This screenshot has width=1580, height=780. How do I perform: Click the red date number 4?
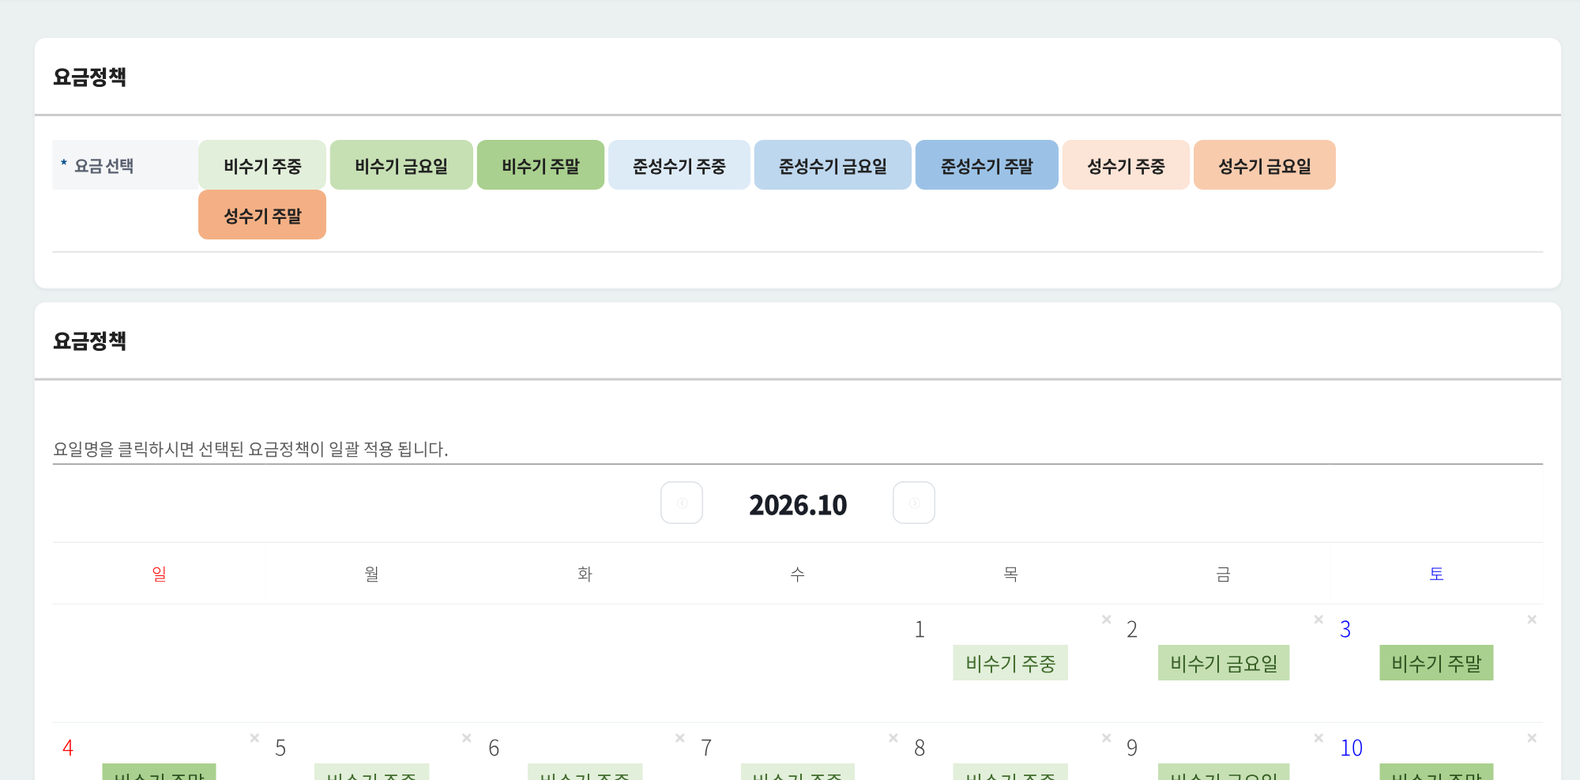point(68,748)
